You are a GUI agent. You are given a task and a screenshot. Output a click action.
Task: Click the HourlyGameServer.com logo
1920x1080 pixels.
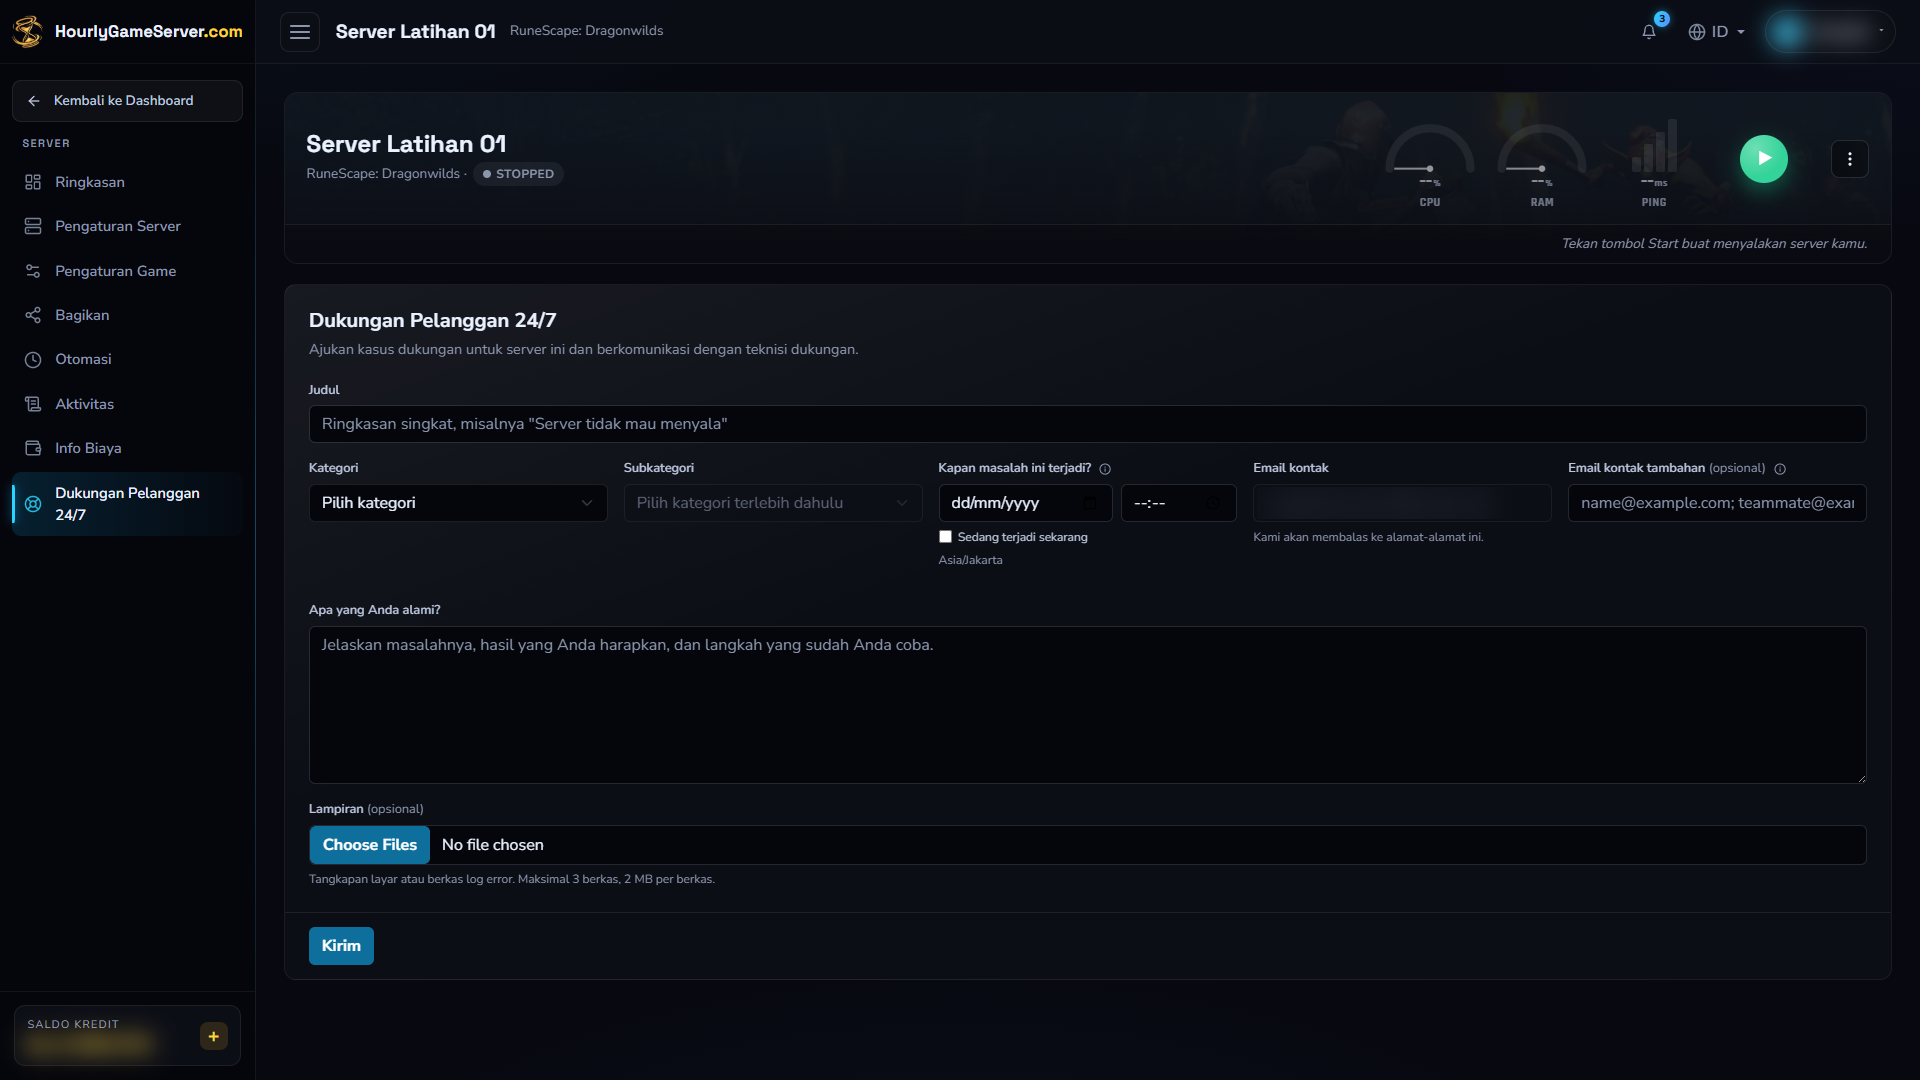point(127,31)
